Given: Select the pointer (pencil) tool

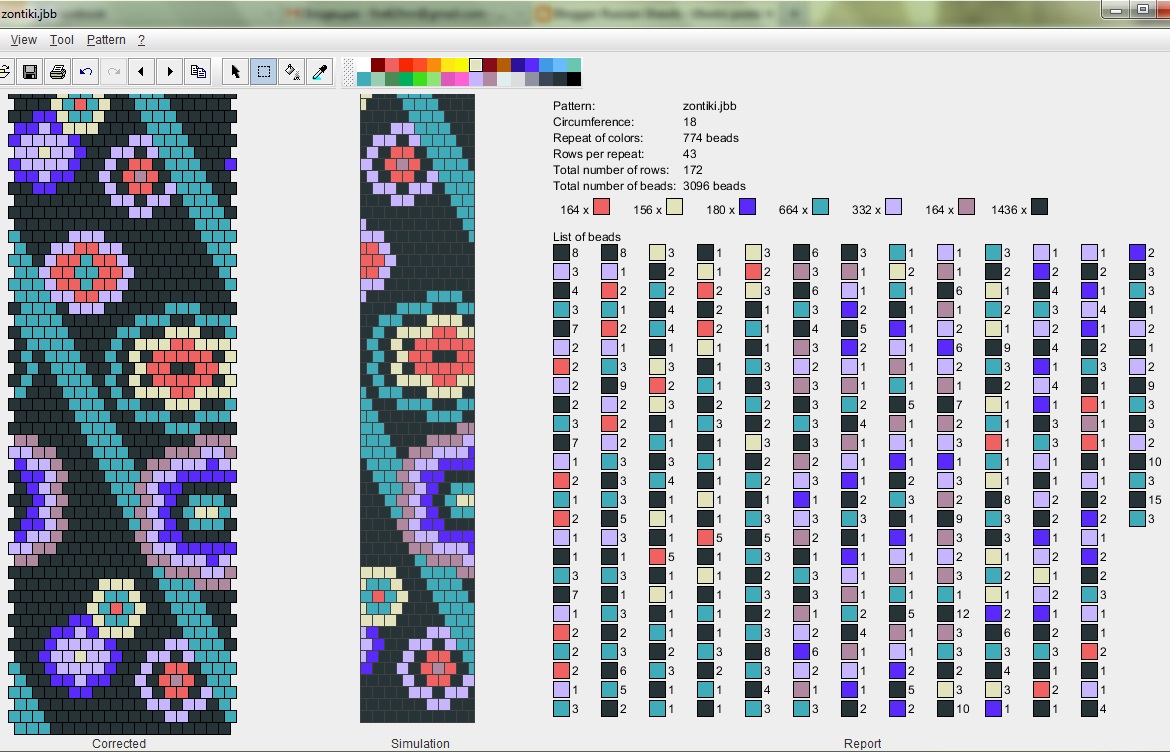Looking at the screenshot, I should tap(236, 72).
